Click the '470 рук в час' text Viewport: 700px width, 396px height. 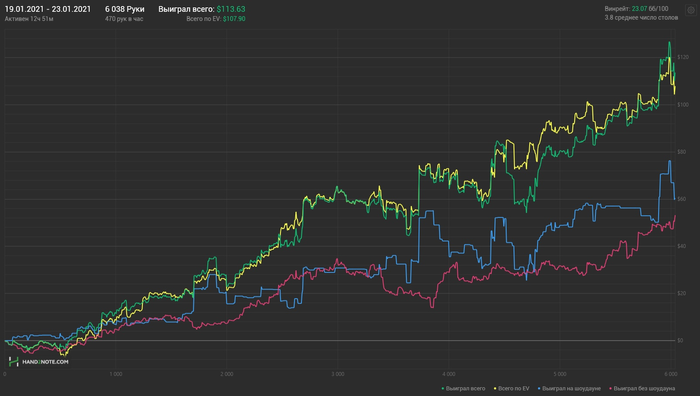coord(124,19)
